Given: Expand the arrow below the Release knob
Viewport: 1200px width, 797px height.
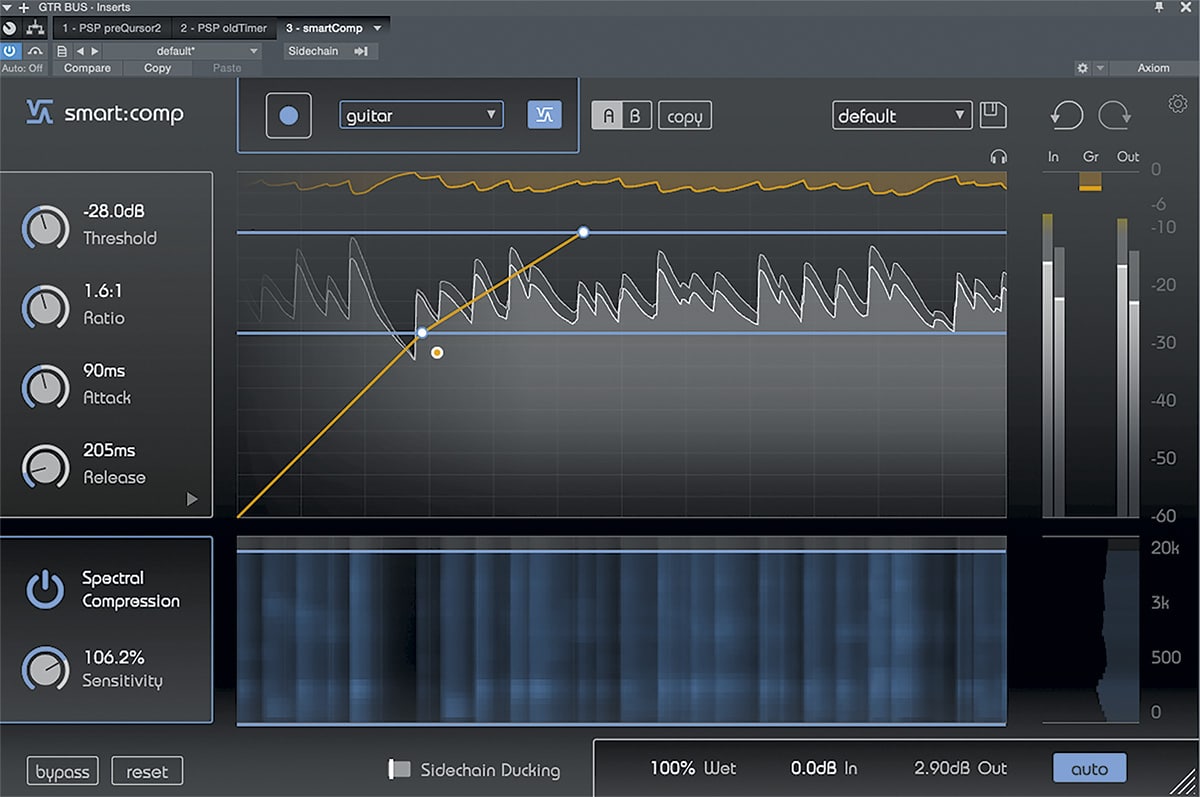Looking at the screenshot, I should (192, 499).
